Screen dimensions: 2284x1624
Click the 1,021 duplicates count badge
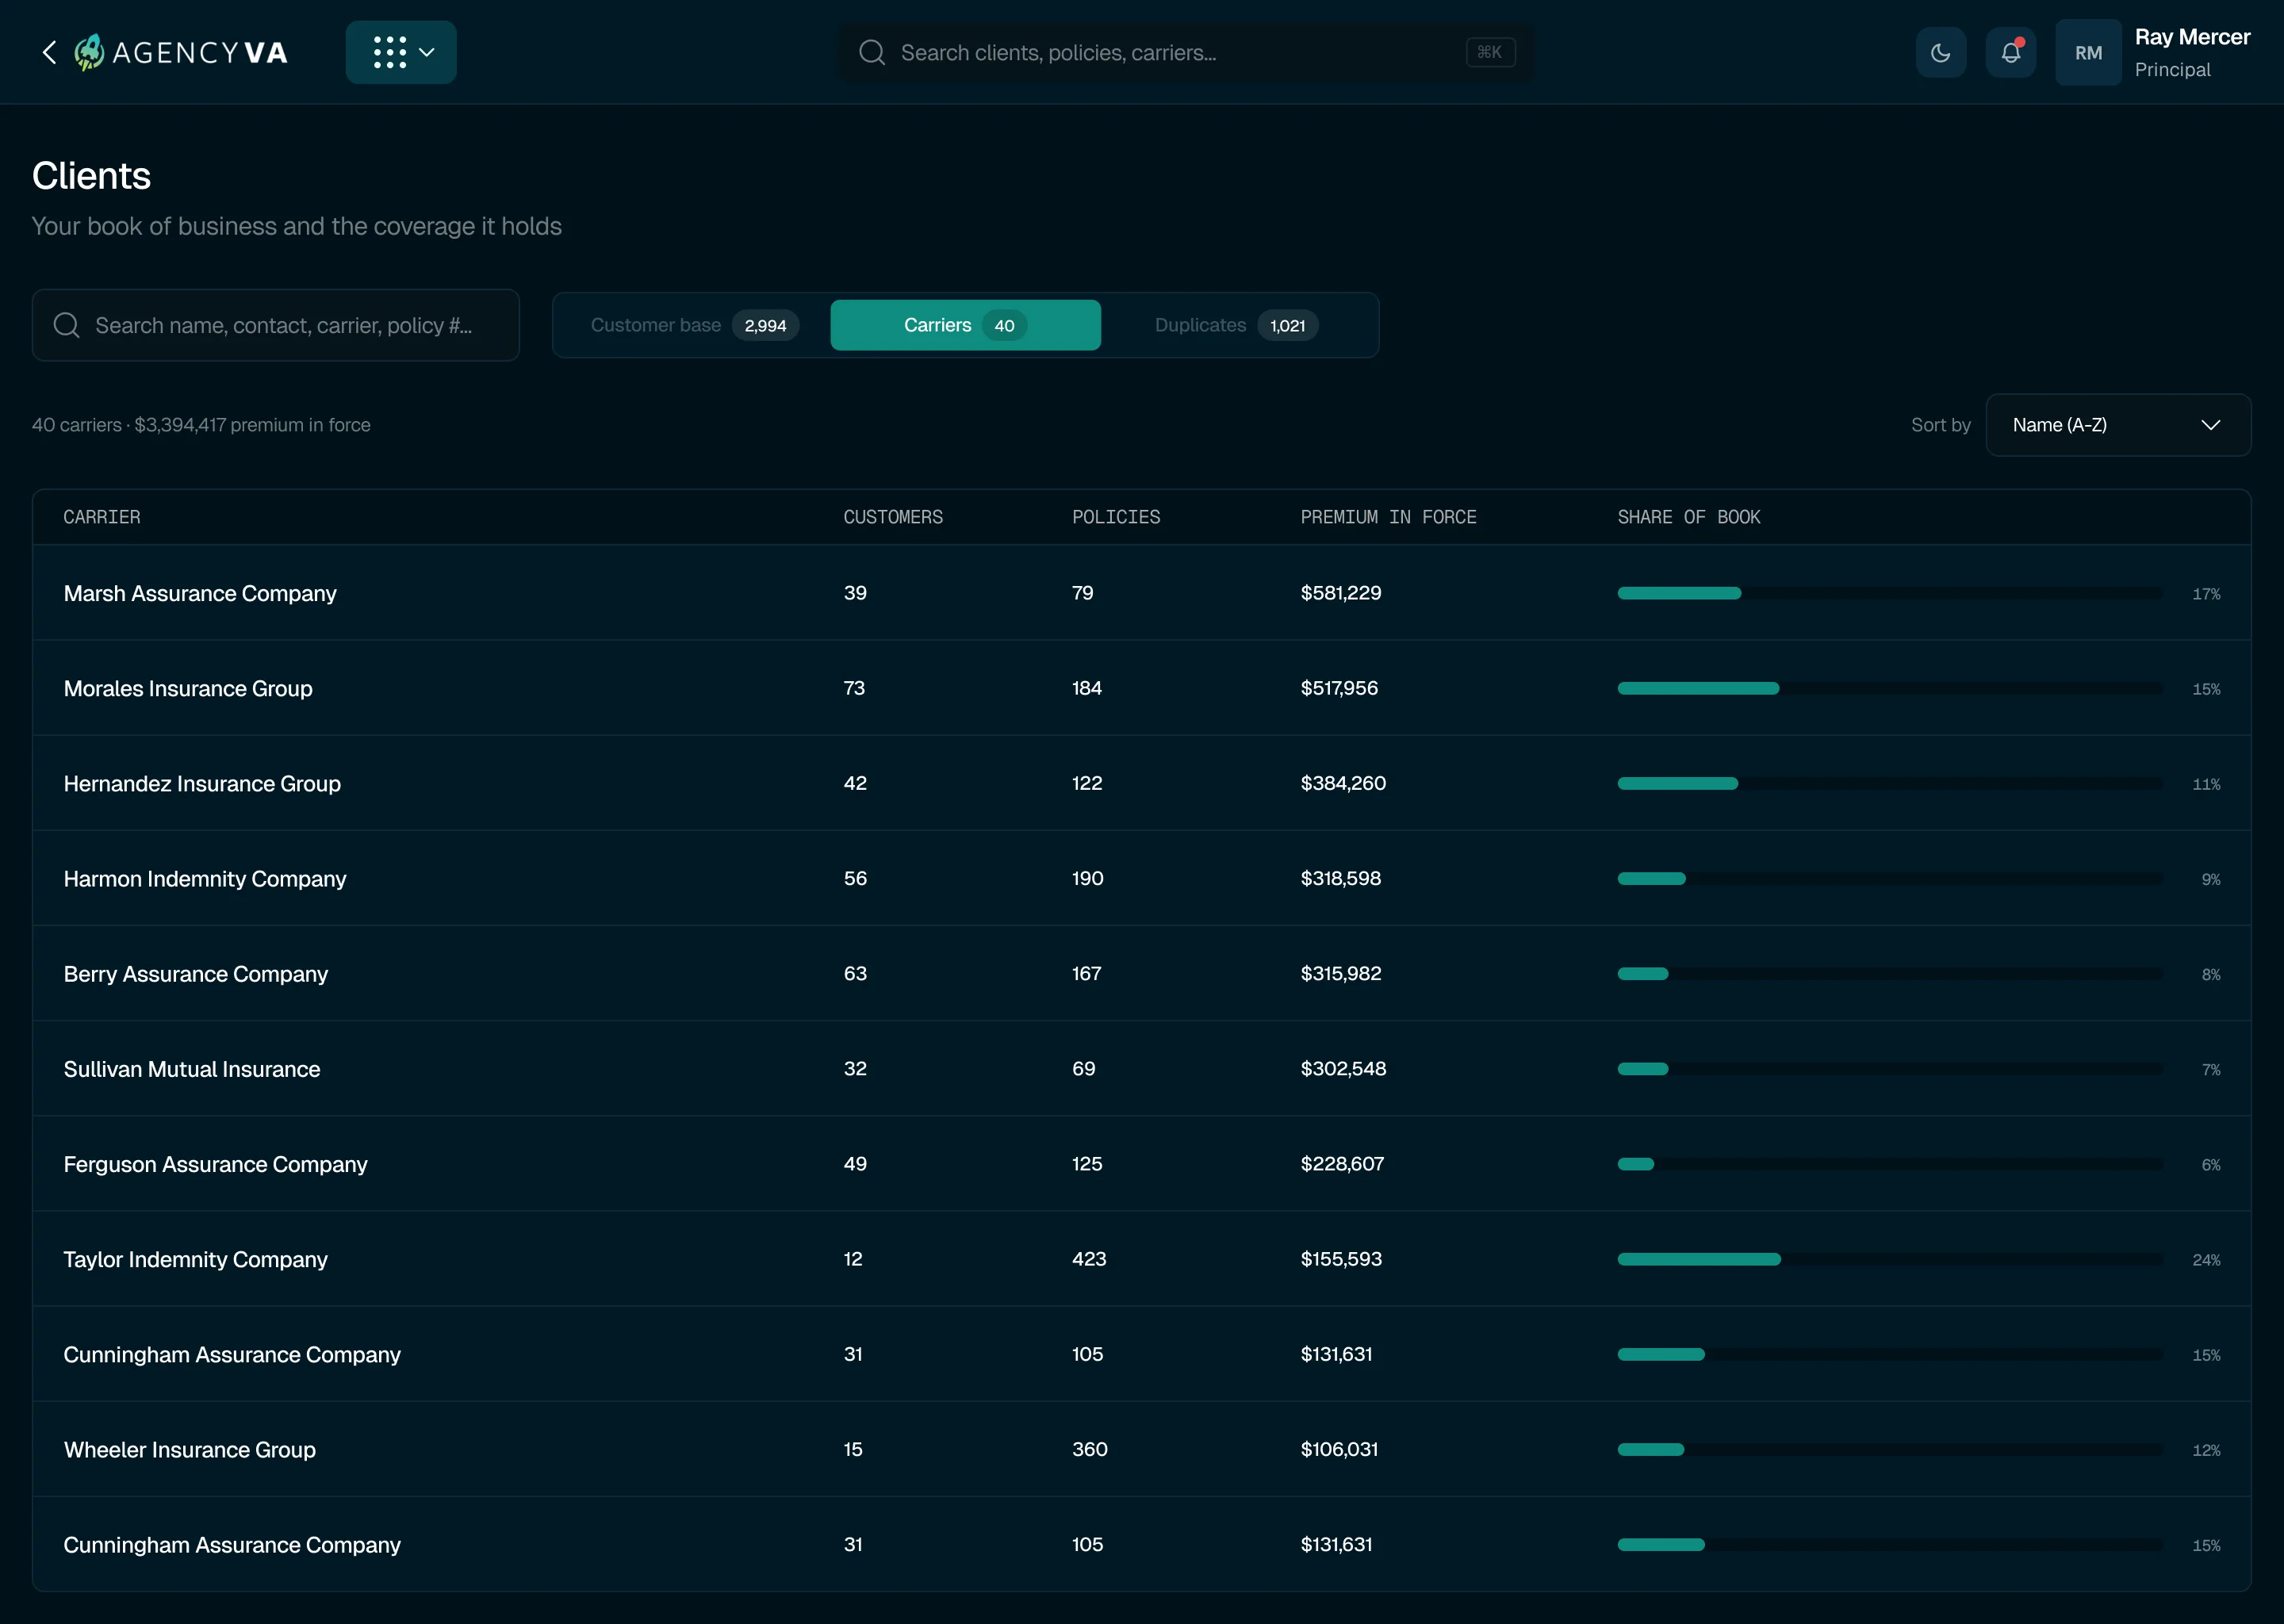click(1287, 325)
